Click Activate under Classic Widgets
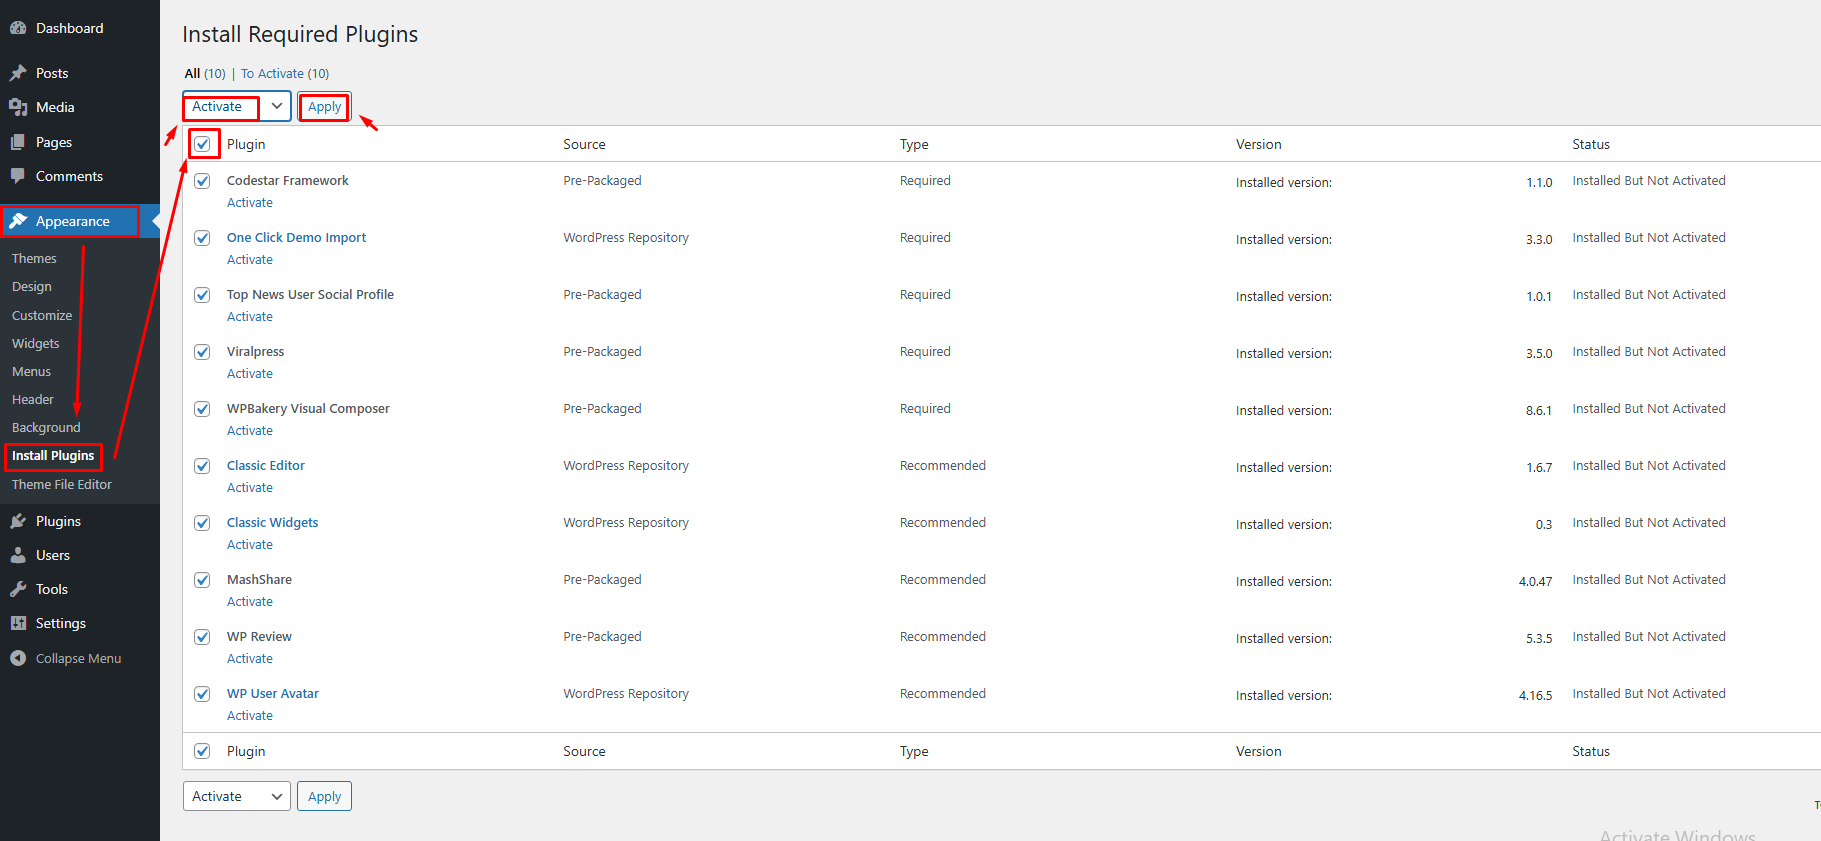The image size is (1821, 841). (250, 545)
